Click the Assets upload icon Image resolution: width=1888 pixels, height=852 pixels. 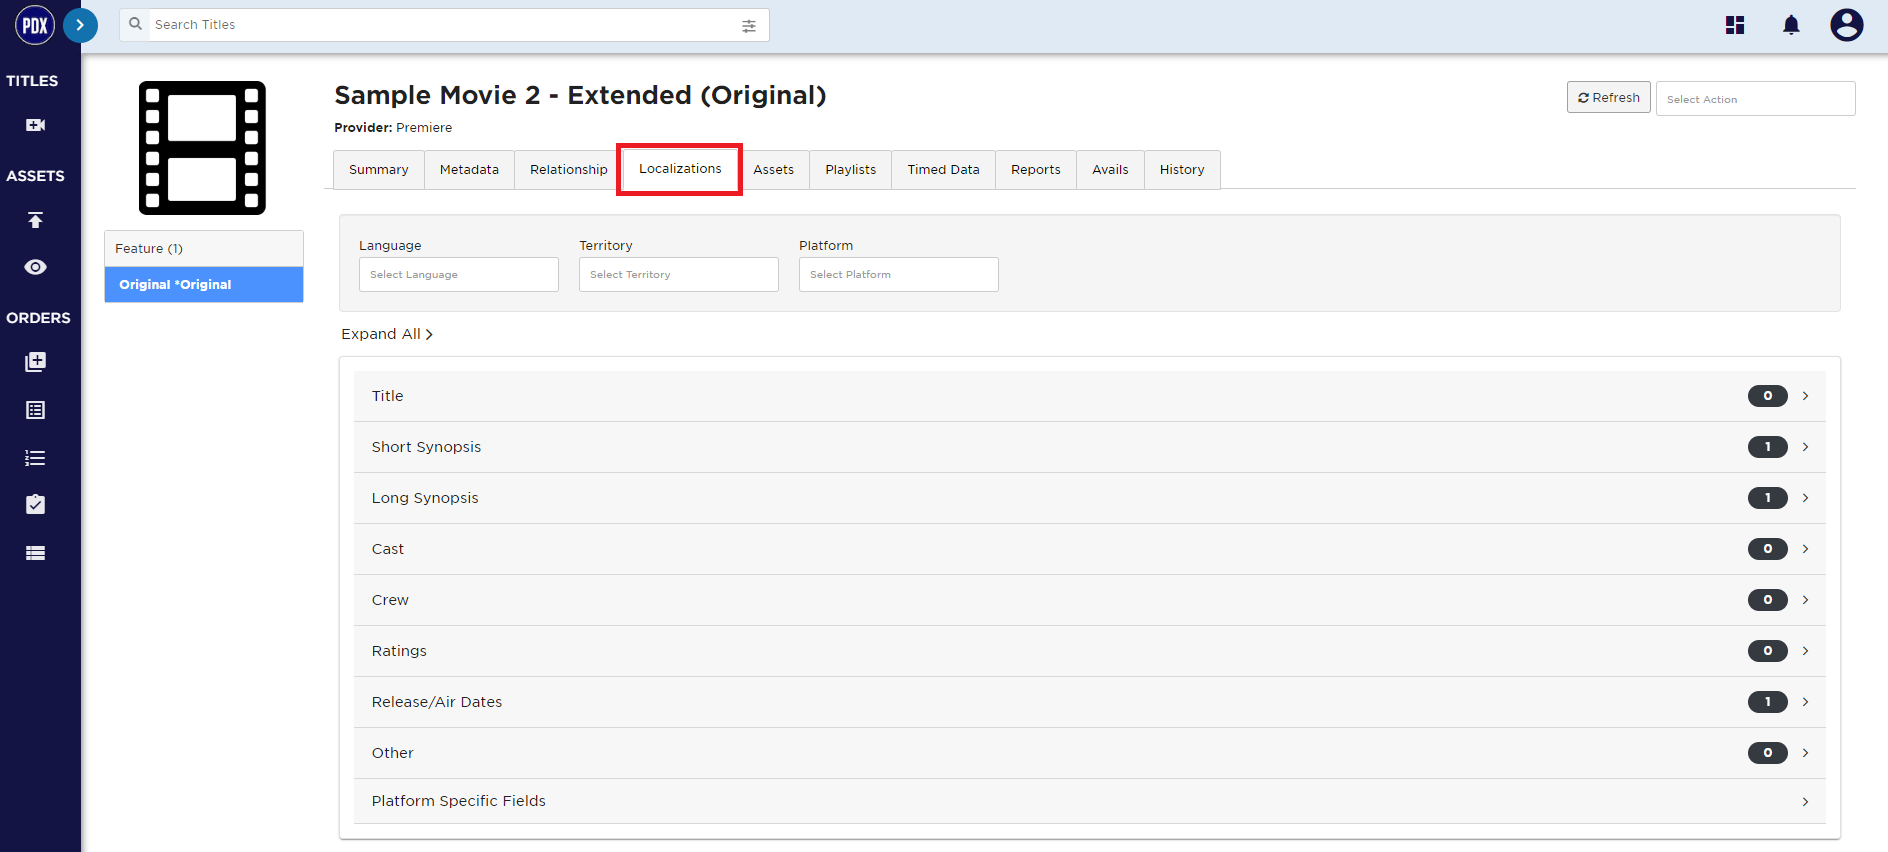pyautogui.click(x=35, y=220)
